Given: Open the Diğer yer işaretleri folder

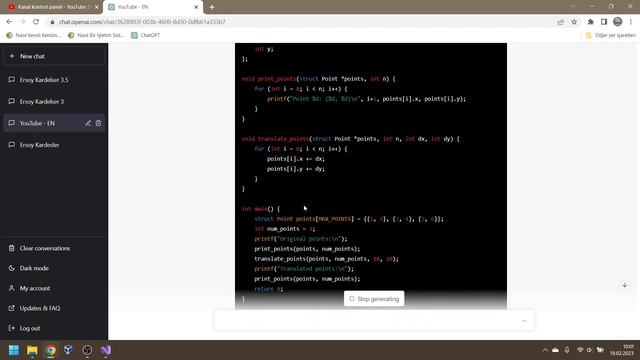Looking at the screenshot, I should 611,35.
